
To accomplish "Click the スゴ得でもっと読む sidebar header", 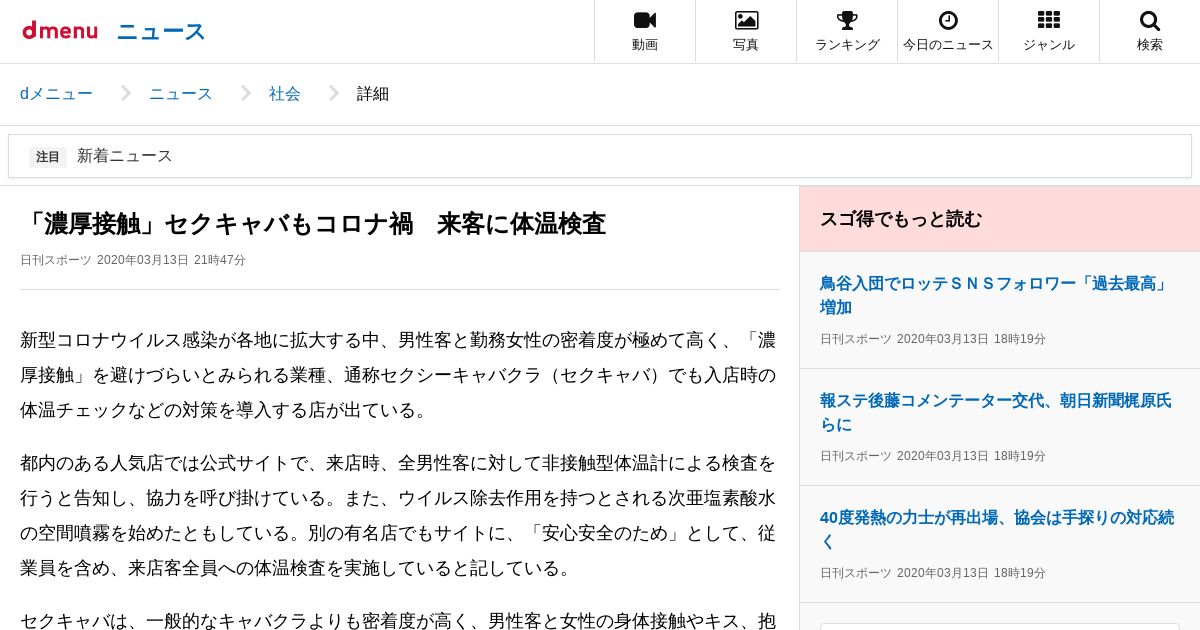I will [1000, 219].
